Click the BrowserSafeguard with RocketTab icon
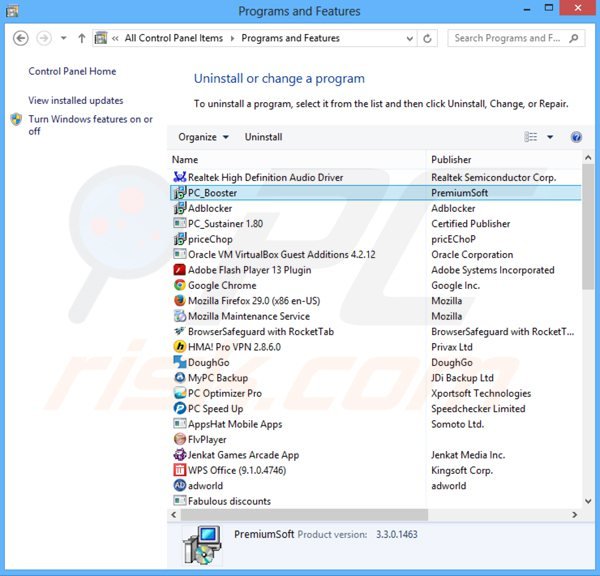 coord(179,331)
